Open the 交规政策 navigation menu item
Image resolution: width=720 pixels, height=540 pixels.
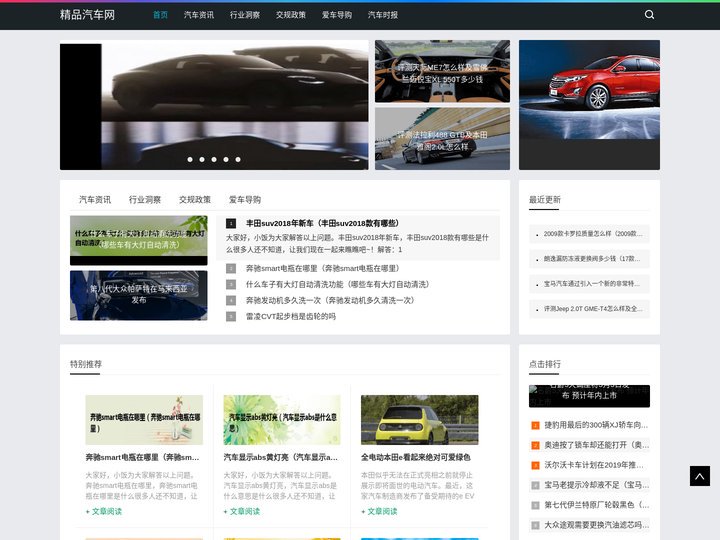(291, 15)
